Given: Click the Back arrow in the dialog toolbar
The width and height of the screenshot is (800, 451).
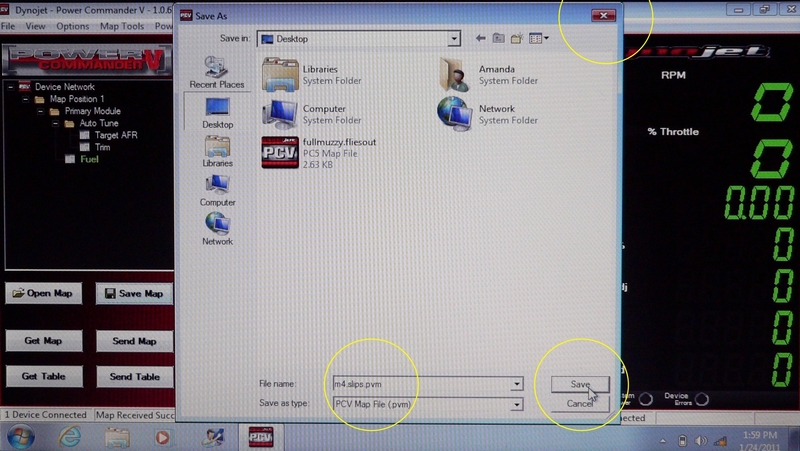Looking at the screenshot, I should 480,38.
